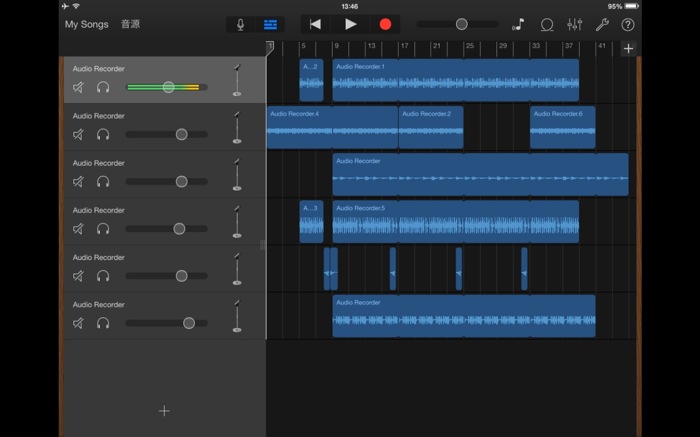700x437 pixels.
Task: Tap the 13:46 clock in status bar
Action: point(350,6)
